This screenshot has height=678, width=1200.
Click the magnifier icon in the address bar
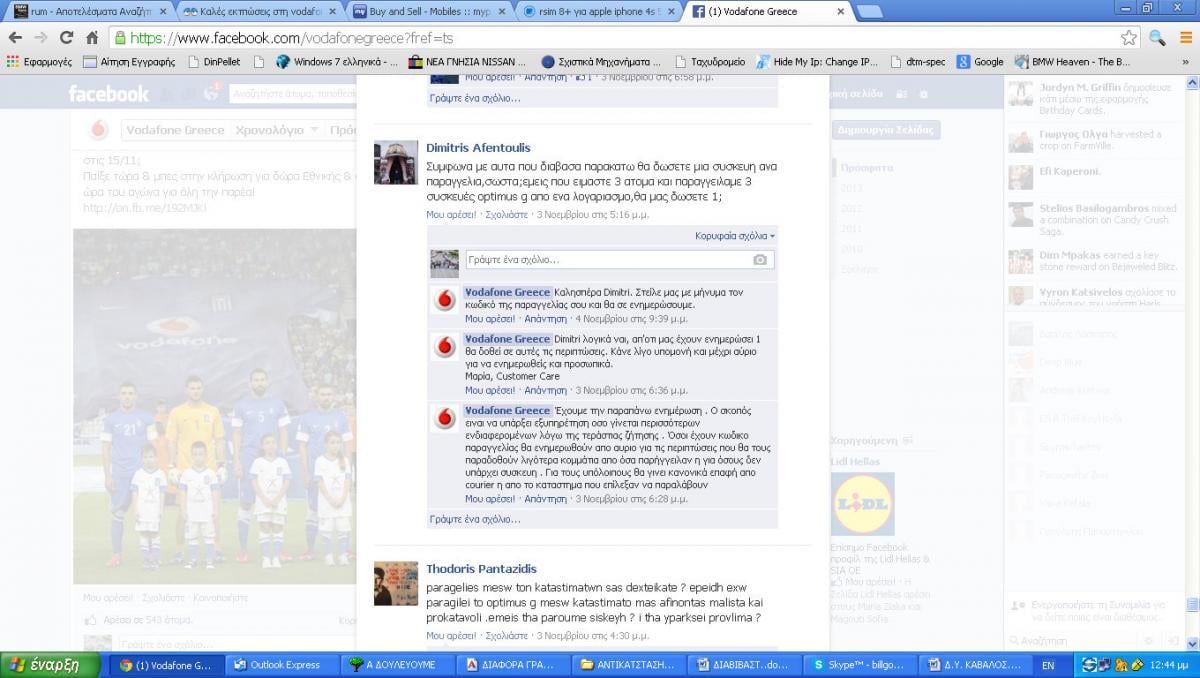(1157, 38)
